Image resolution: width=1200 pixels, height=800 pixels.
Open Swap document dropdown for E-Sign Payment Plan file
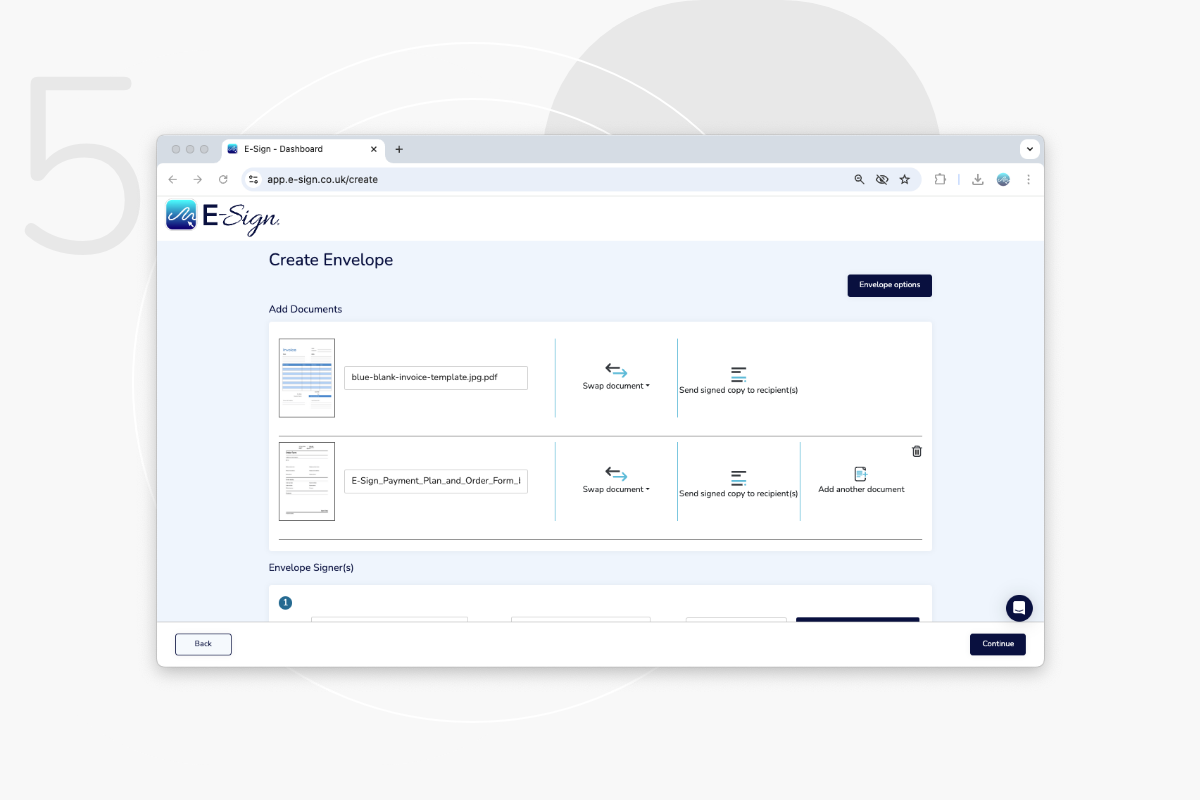616,490
